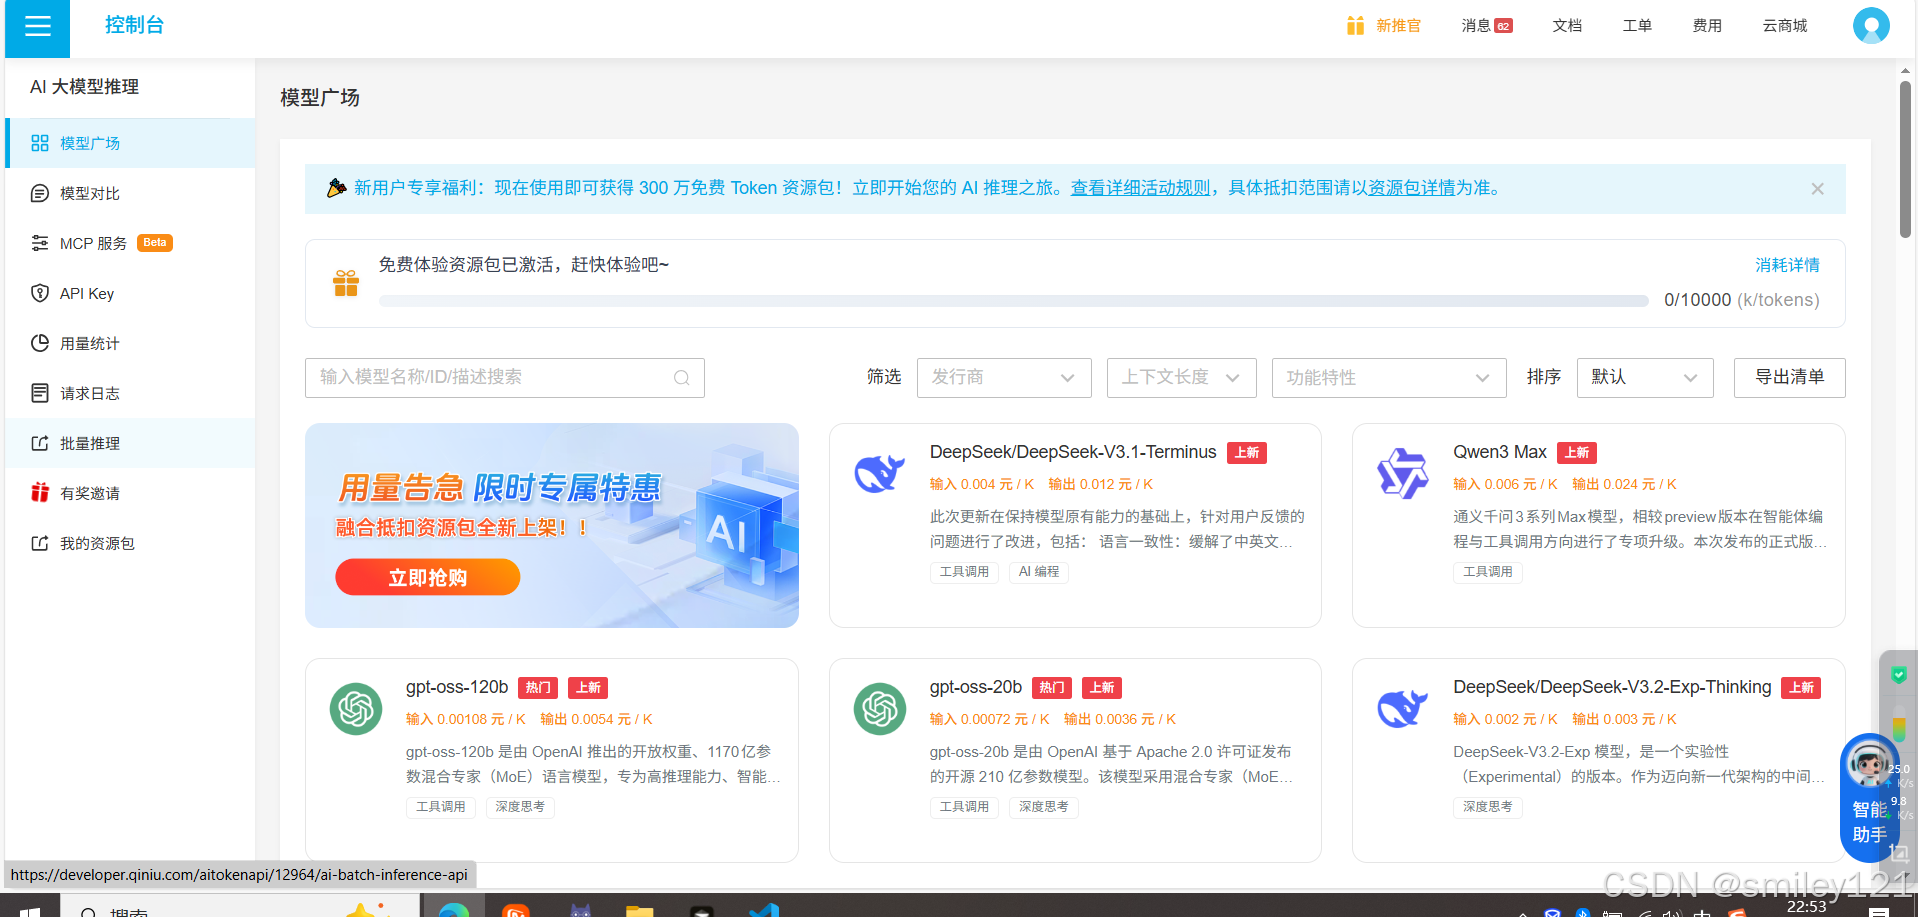The height and width of the screenshot is (917, 1918).
Task: Click the 立即抢购 promo button
Action: click(427, 577)
